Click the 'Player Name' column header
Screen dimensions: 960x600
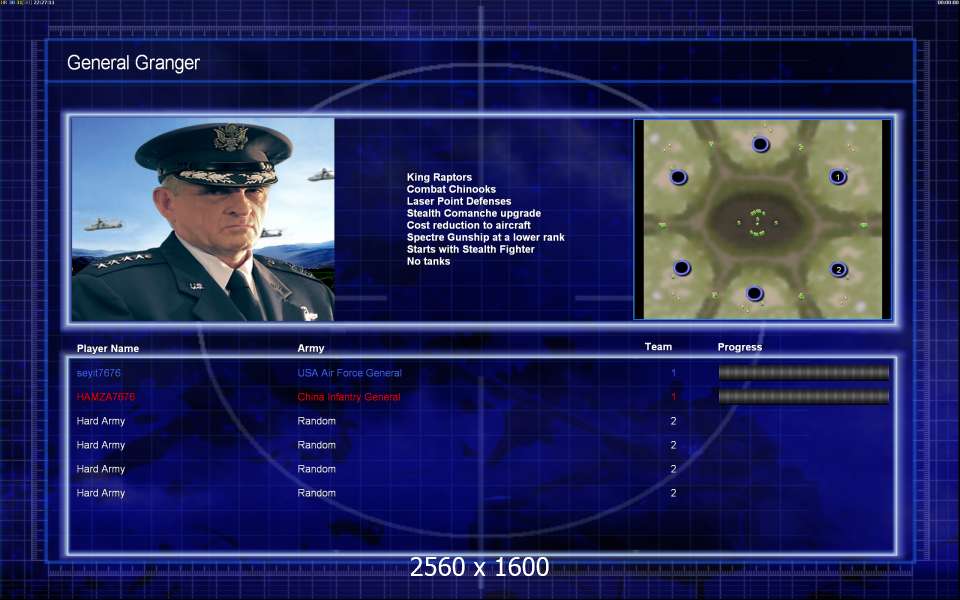(108, 348)
